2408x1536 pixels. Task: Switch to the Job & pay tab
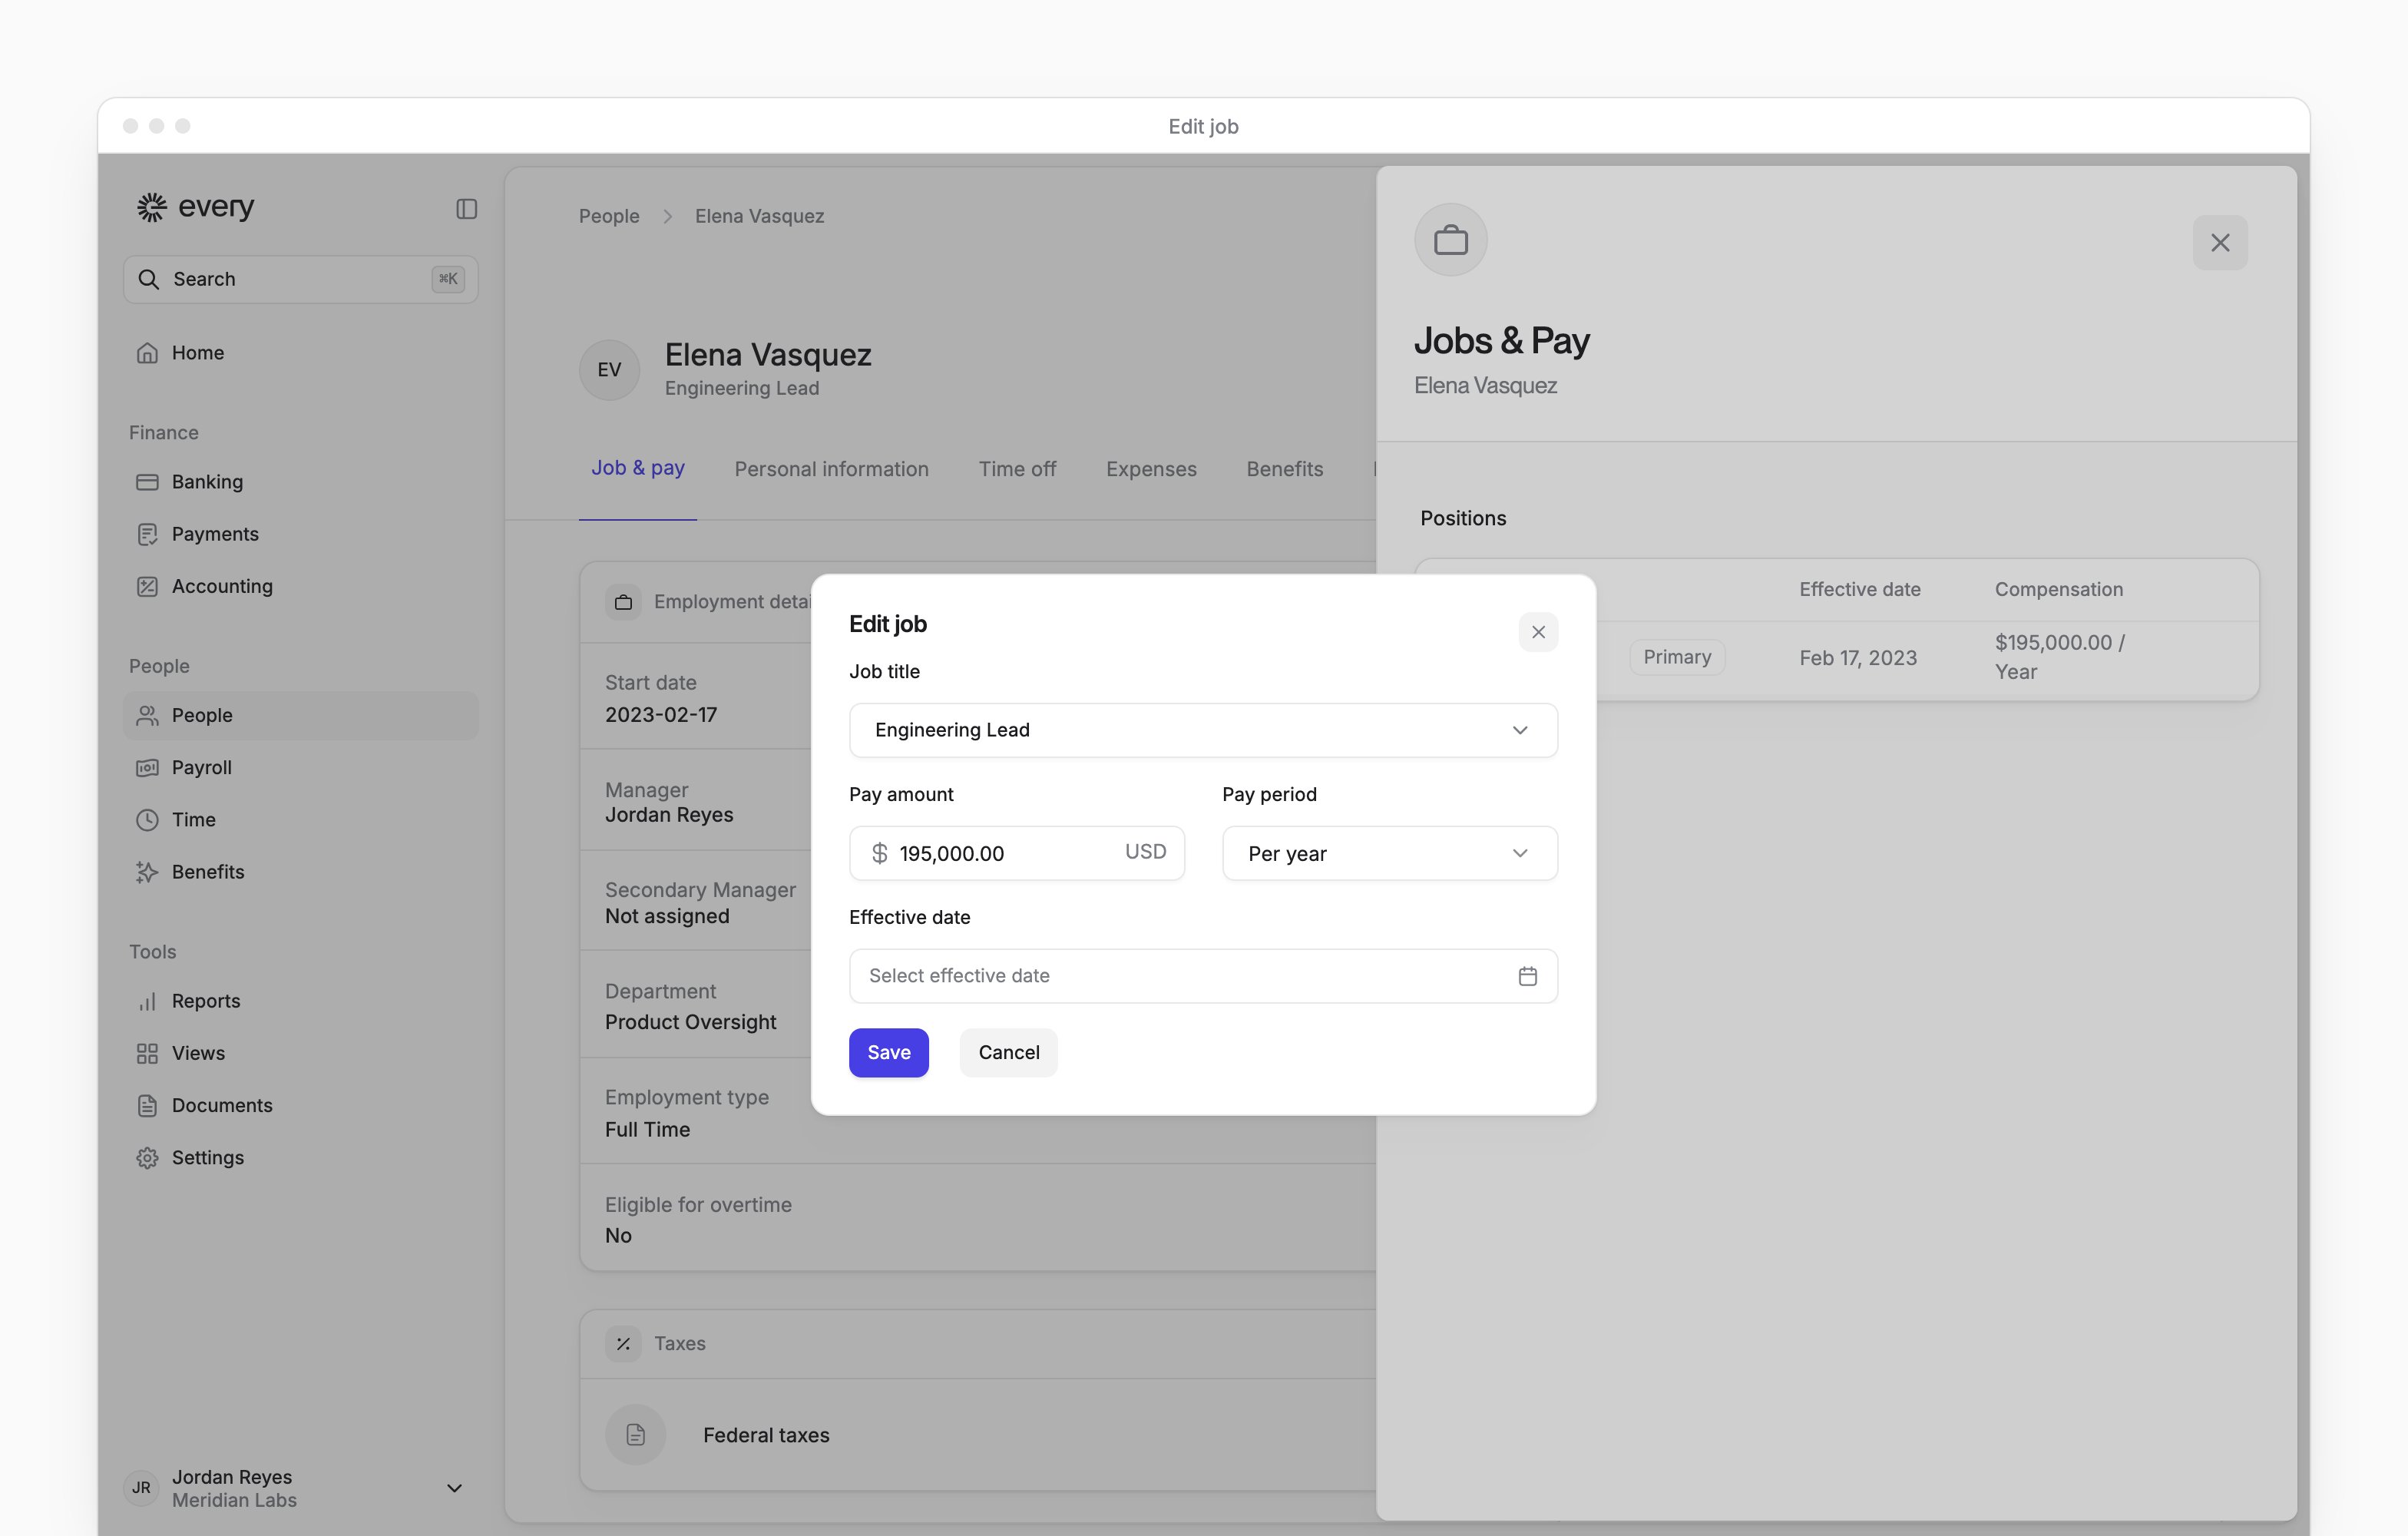point(637,468)
